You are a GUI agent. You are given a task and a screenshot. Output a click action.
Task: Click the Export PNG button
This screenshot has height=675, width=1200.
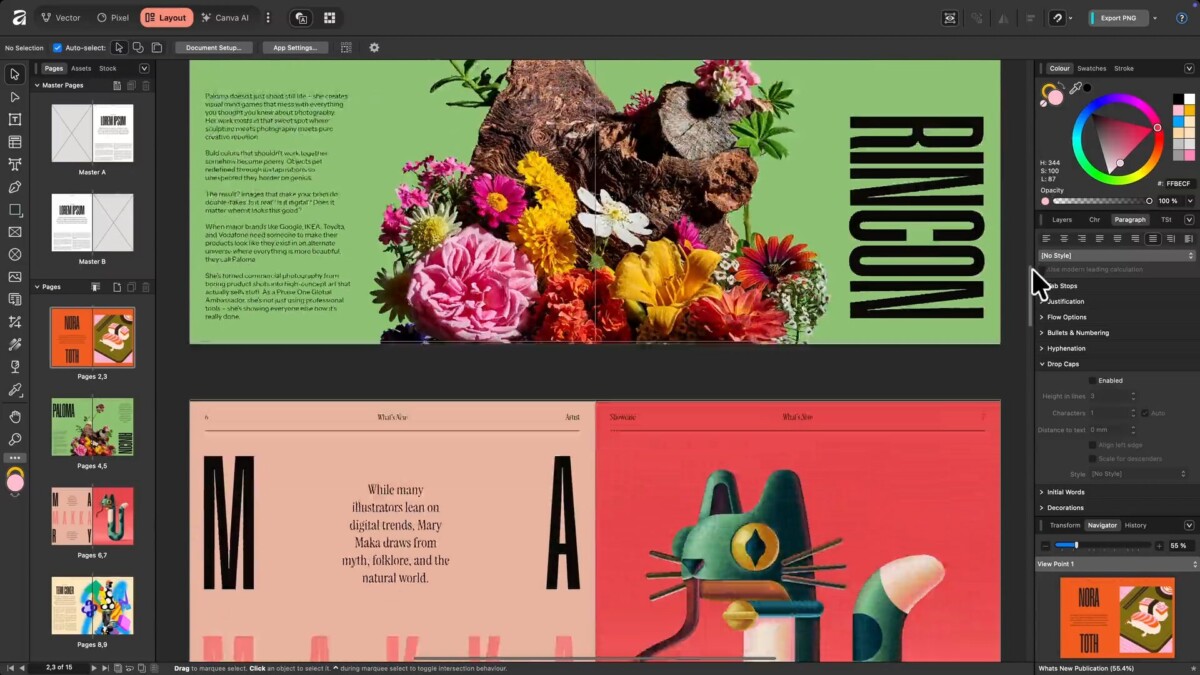click(x=1117, y=18)
